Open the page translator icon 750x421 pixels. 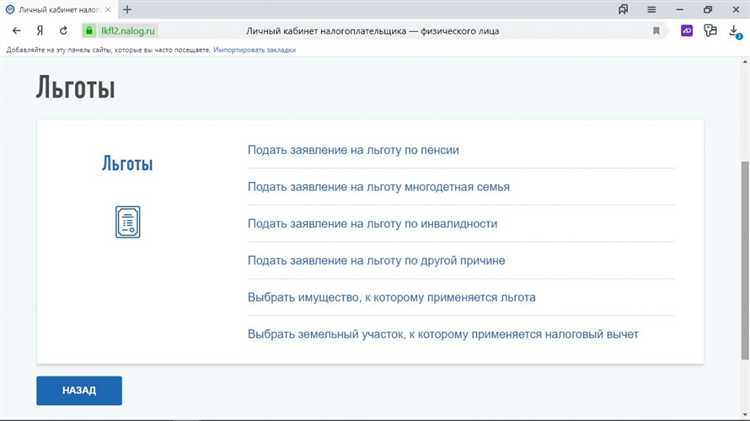(x=710, y=31)
